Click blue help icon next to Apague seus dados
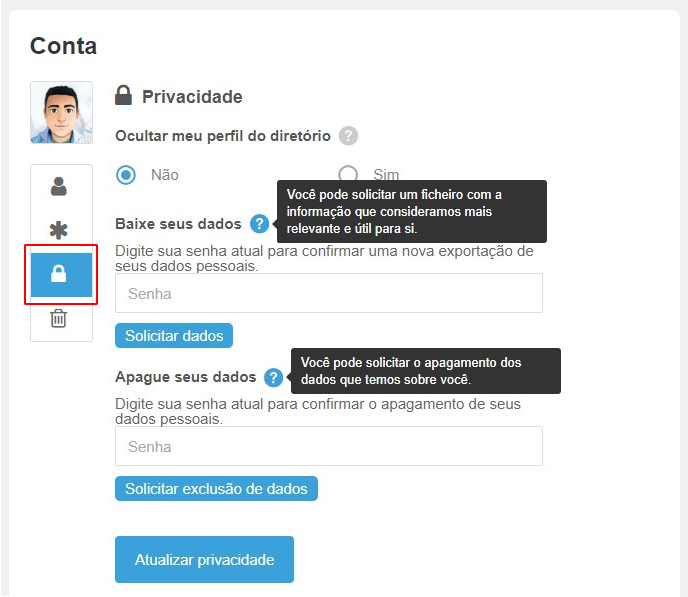 click(273, 377)
